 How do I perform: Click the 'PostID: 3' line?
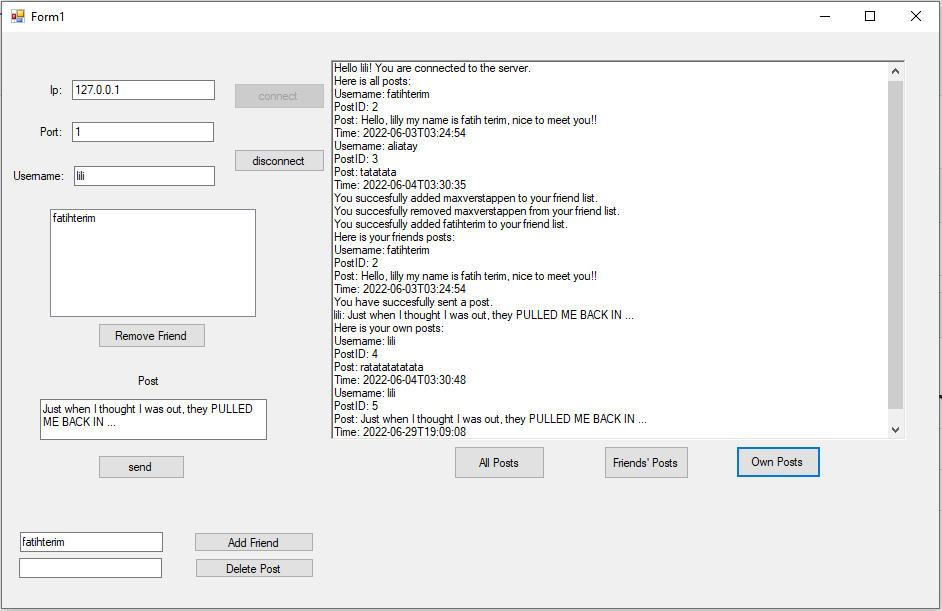pyautogui.click(x=356, y=159)
